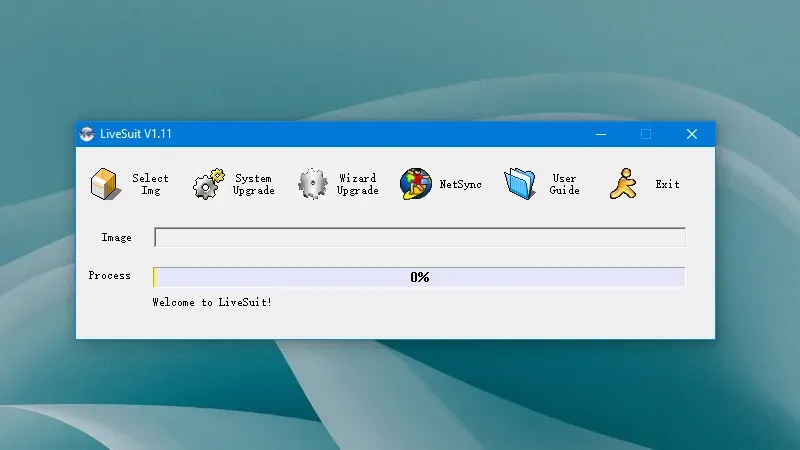Click the "Exit" label

[667, 184]
